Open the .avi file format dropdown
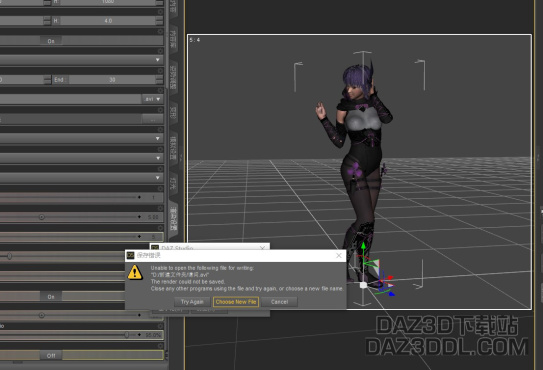The width and height of the screenshot is (543, 370). [x=152, y=99]
